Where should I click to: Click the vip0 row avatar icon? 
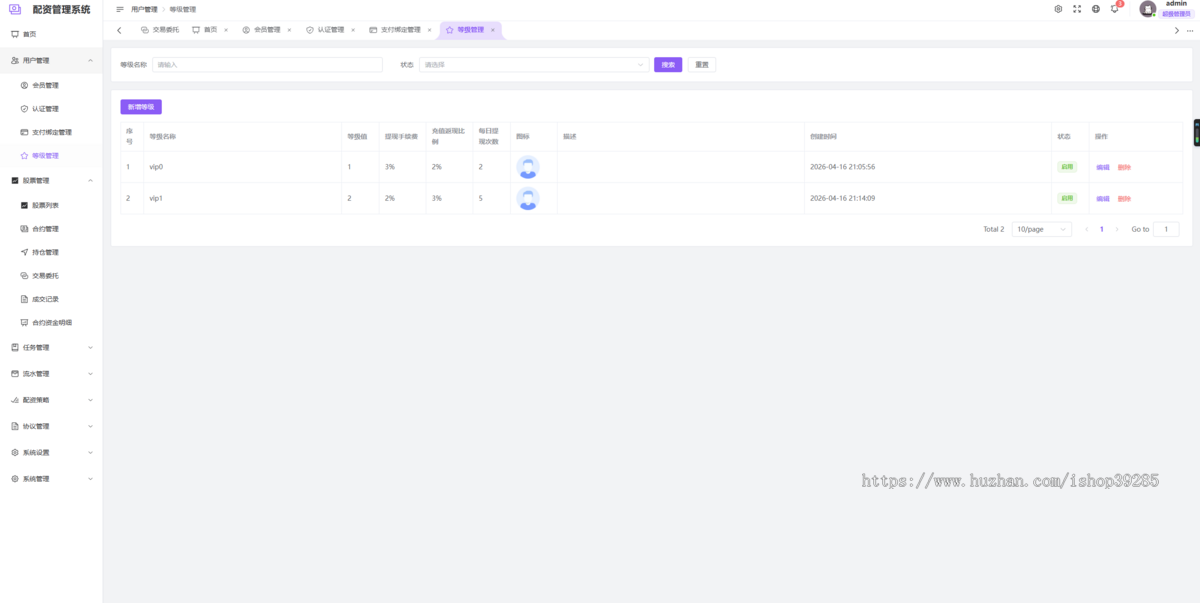click(x=528, y=167)
